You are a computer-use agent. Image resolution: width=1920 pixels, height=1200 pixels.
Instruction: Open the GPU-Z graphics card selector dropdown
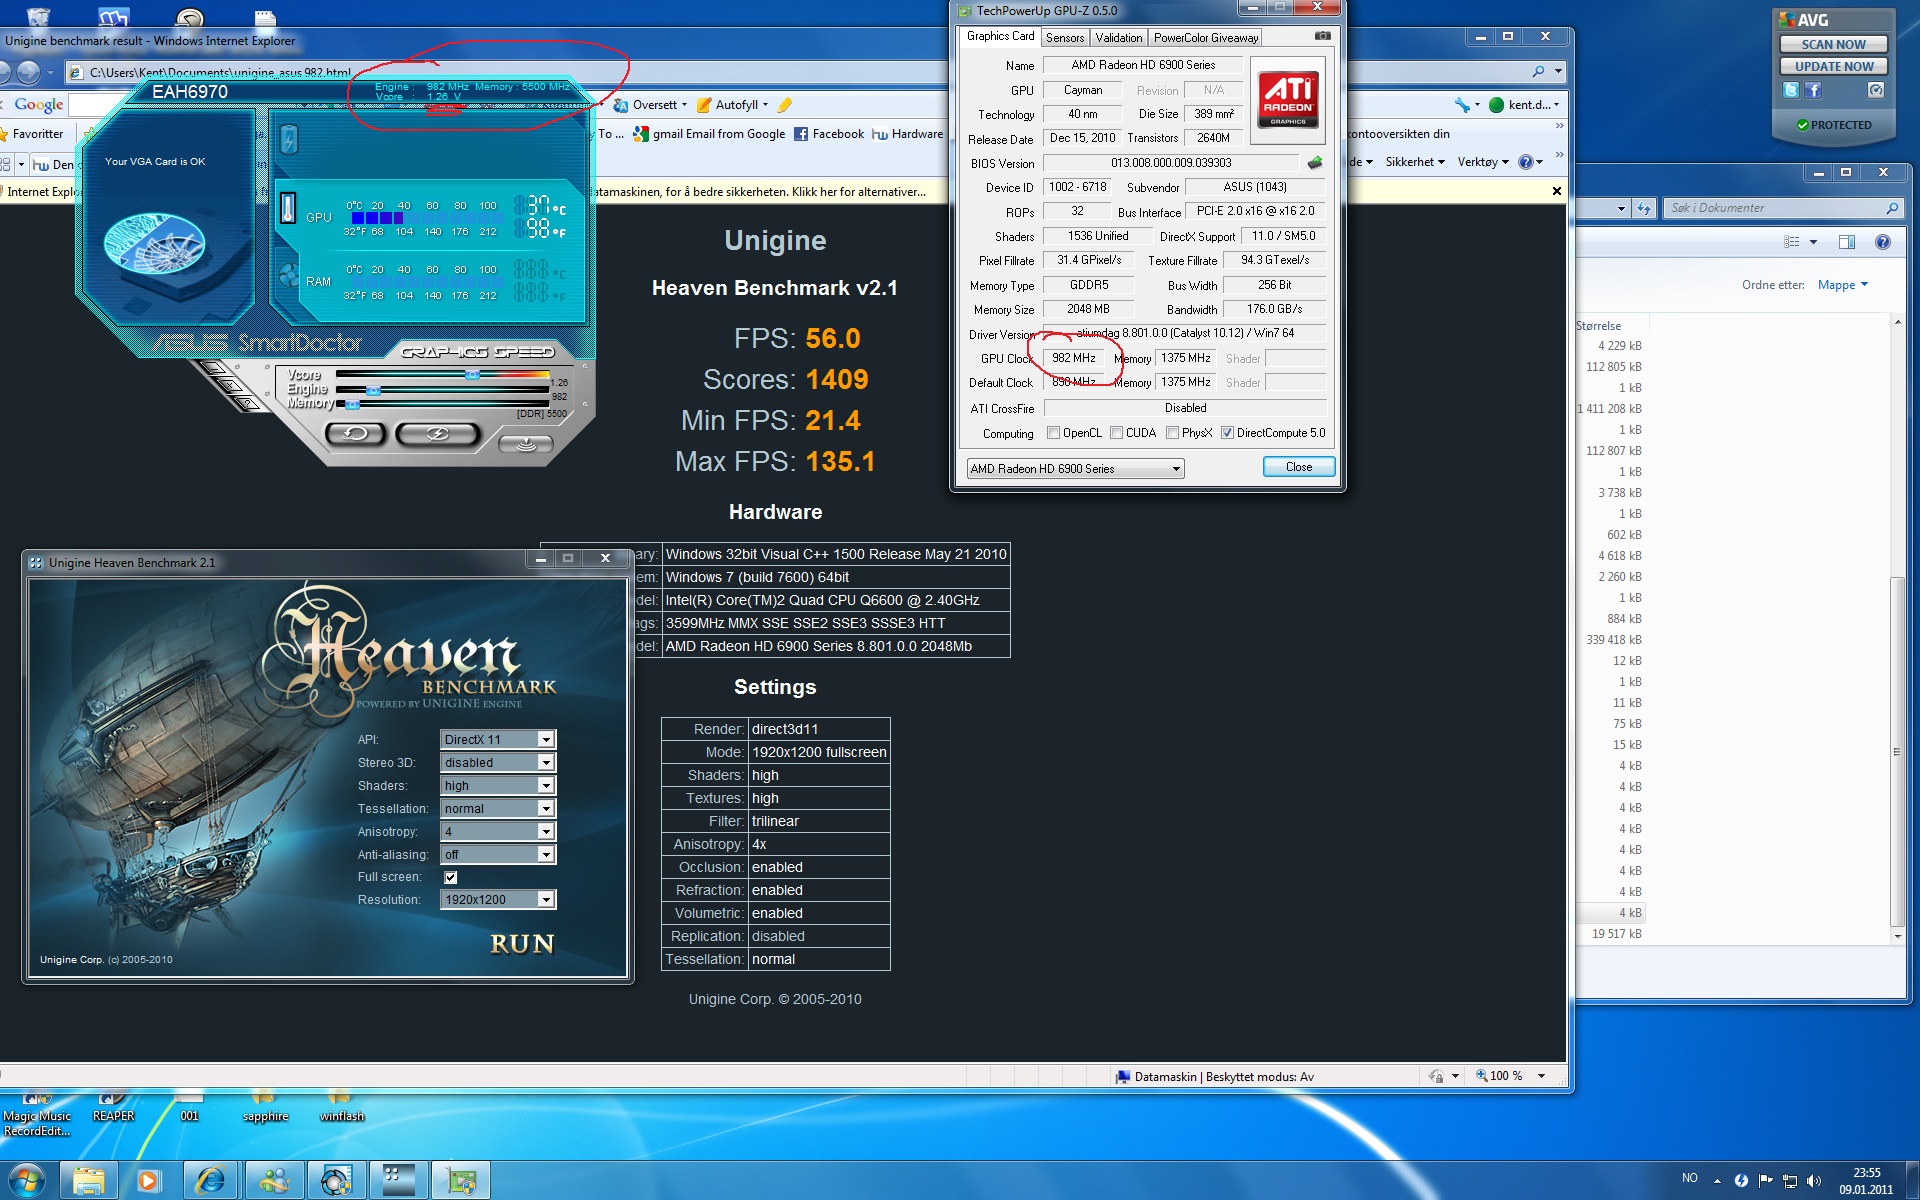pos(1075,468)
